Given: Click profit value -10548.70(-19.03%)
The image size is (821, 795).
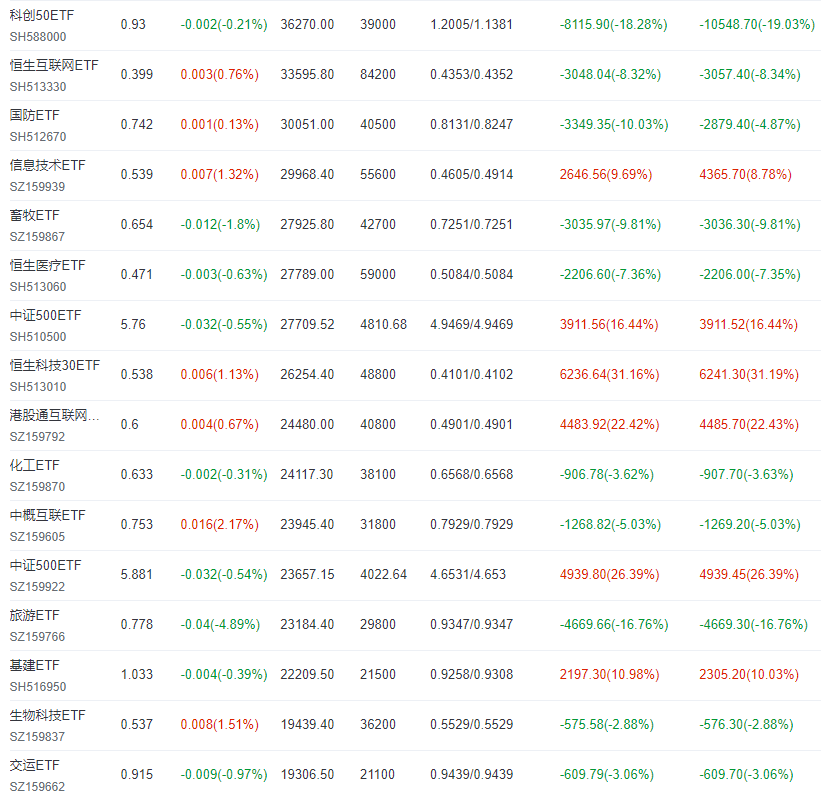Looking at the screenshot, I should [757, 25].
